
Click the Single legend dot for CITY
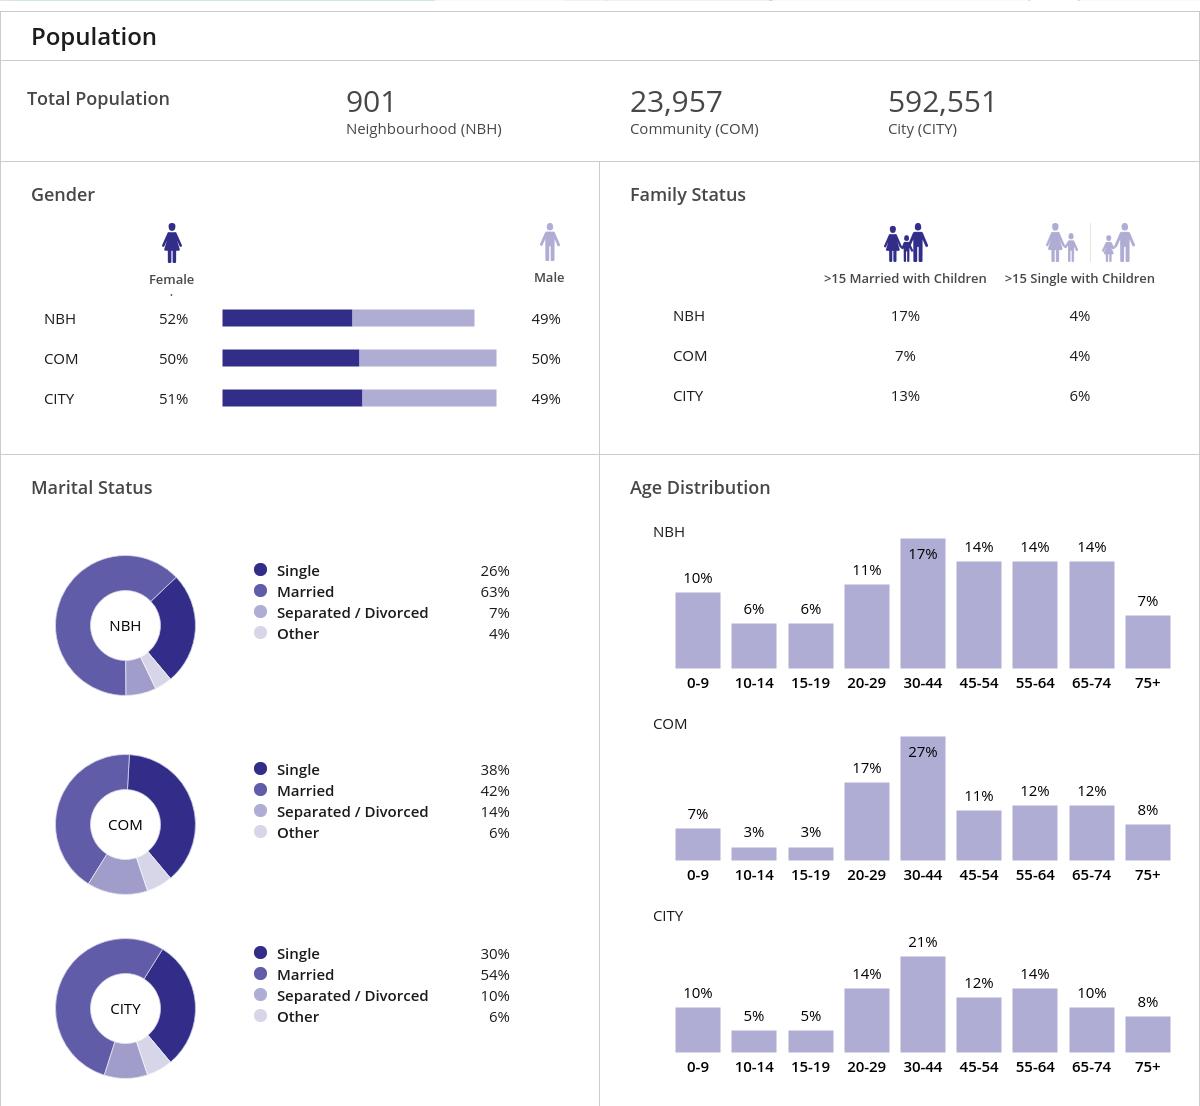[260, 953]
